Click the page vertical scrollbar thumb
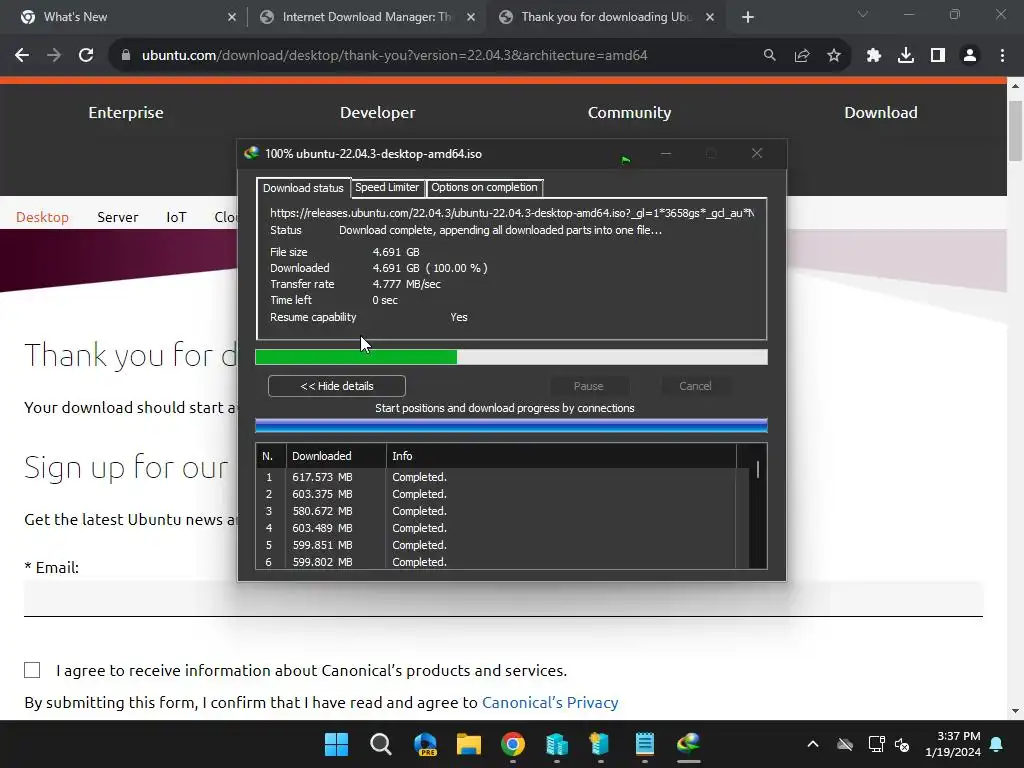Viewport: 1024px width, 768px height. 1016,131
